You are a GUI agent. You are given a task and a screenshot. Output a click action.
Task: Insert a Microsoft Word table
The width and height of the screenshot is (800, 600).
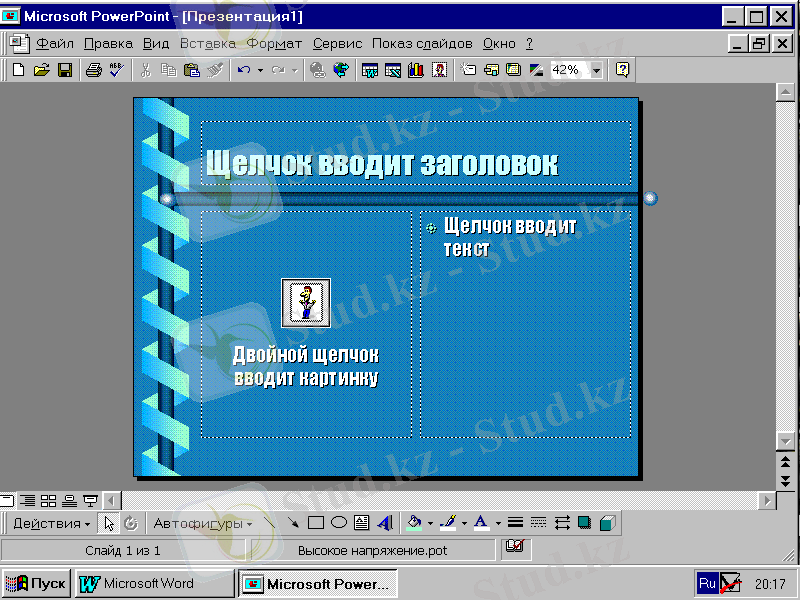[369, 70]
